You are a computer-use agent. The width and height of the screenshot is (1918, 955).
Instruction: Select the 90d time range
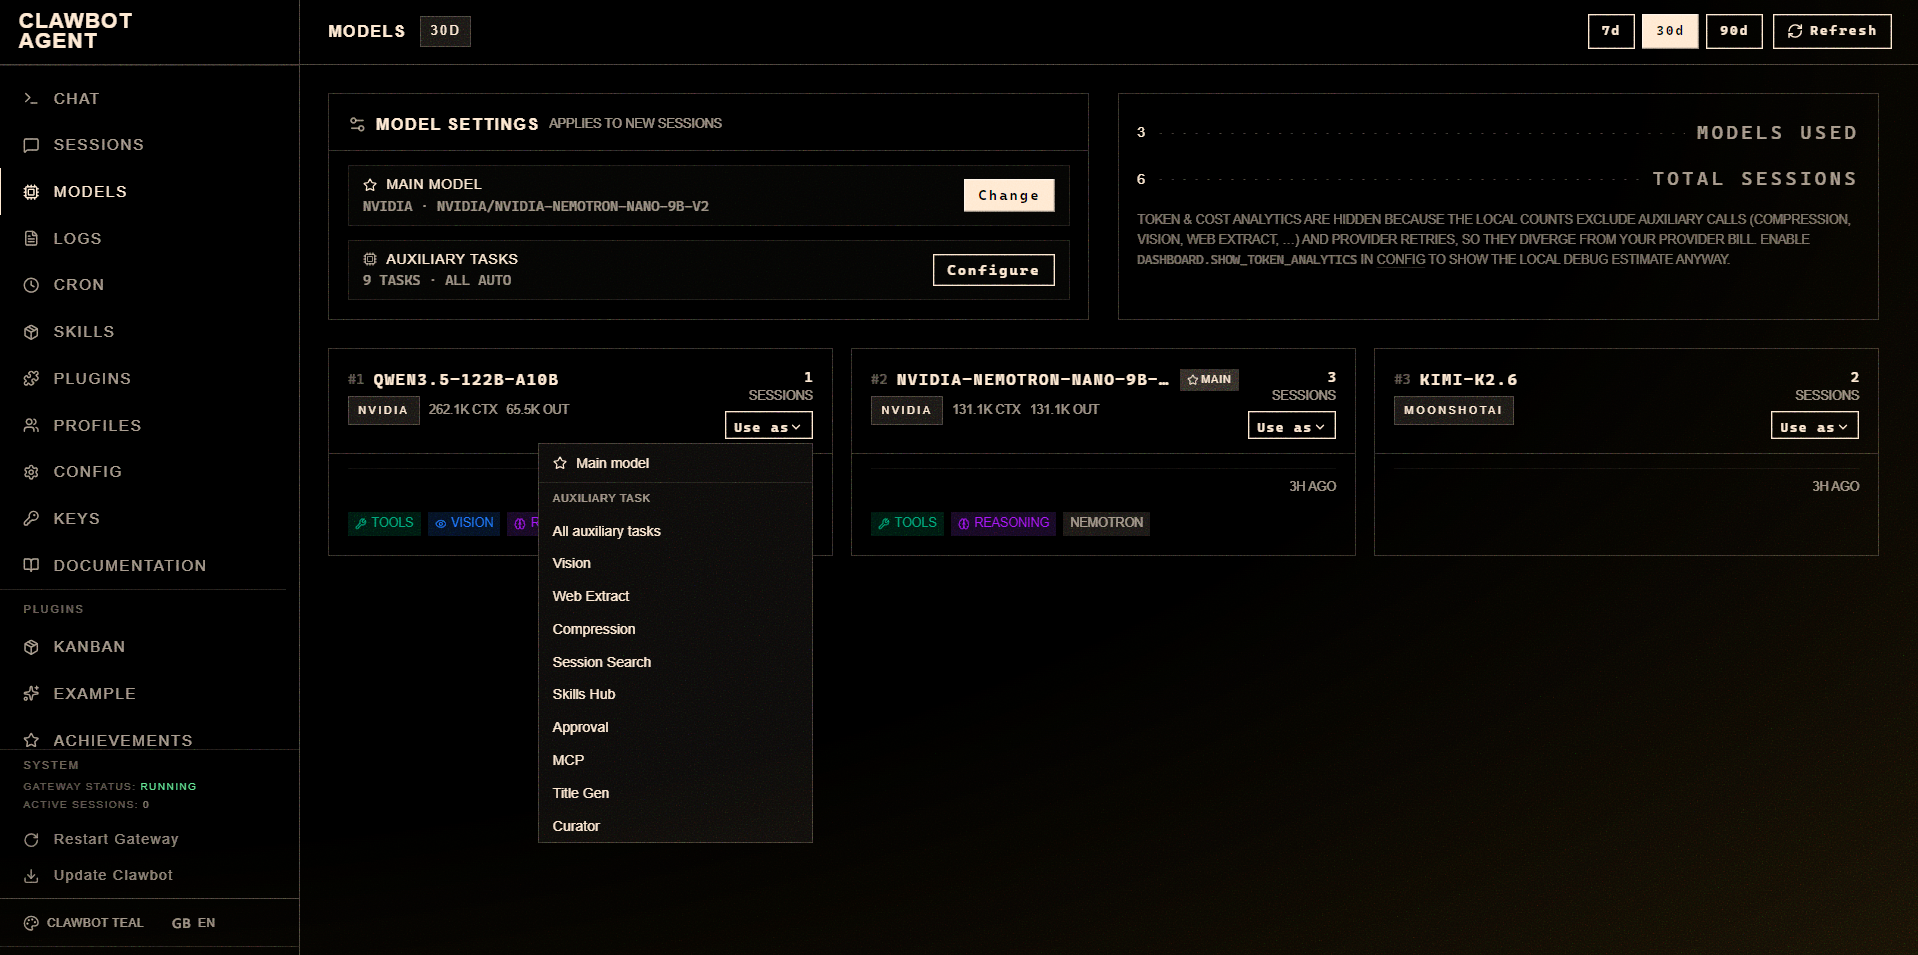pos(1734,31)
